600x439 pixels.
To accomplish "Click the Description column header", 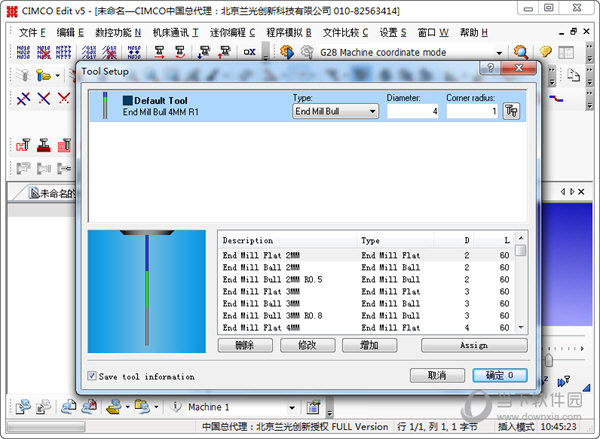I will (288, 240).
